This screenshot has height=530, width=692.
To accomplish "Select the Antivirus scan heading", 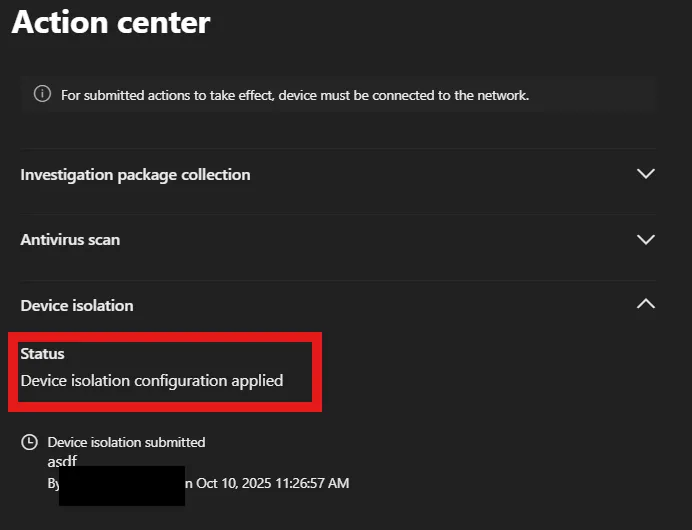I will 70,240.
